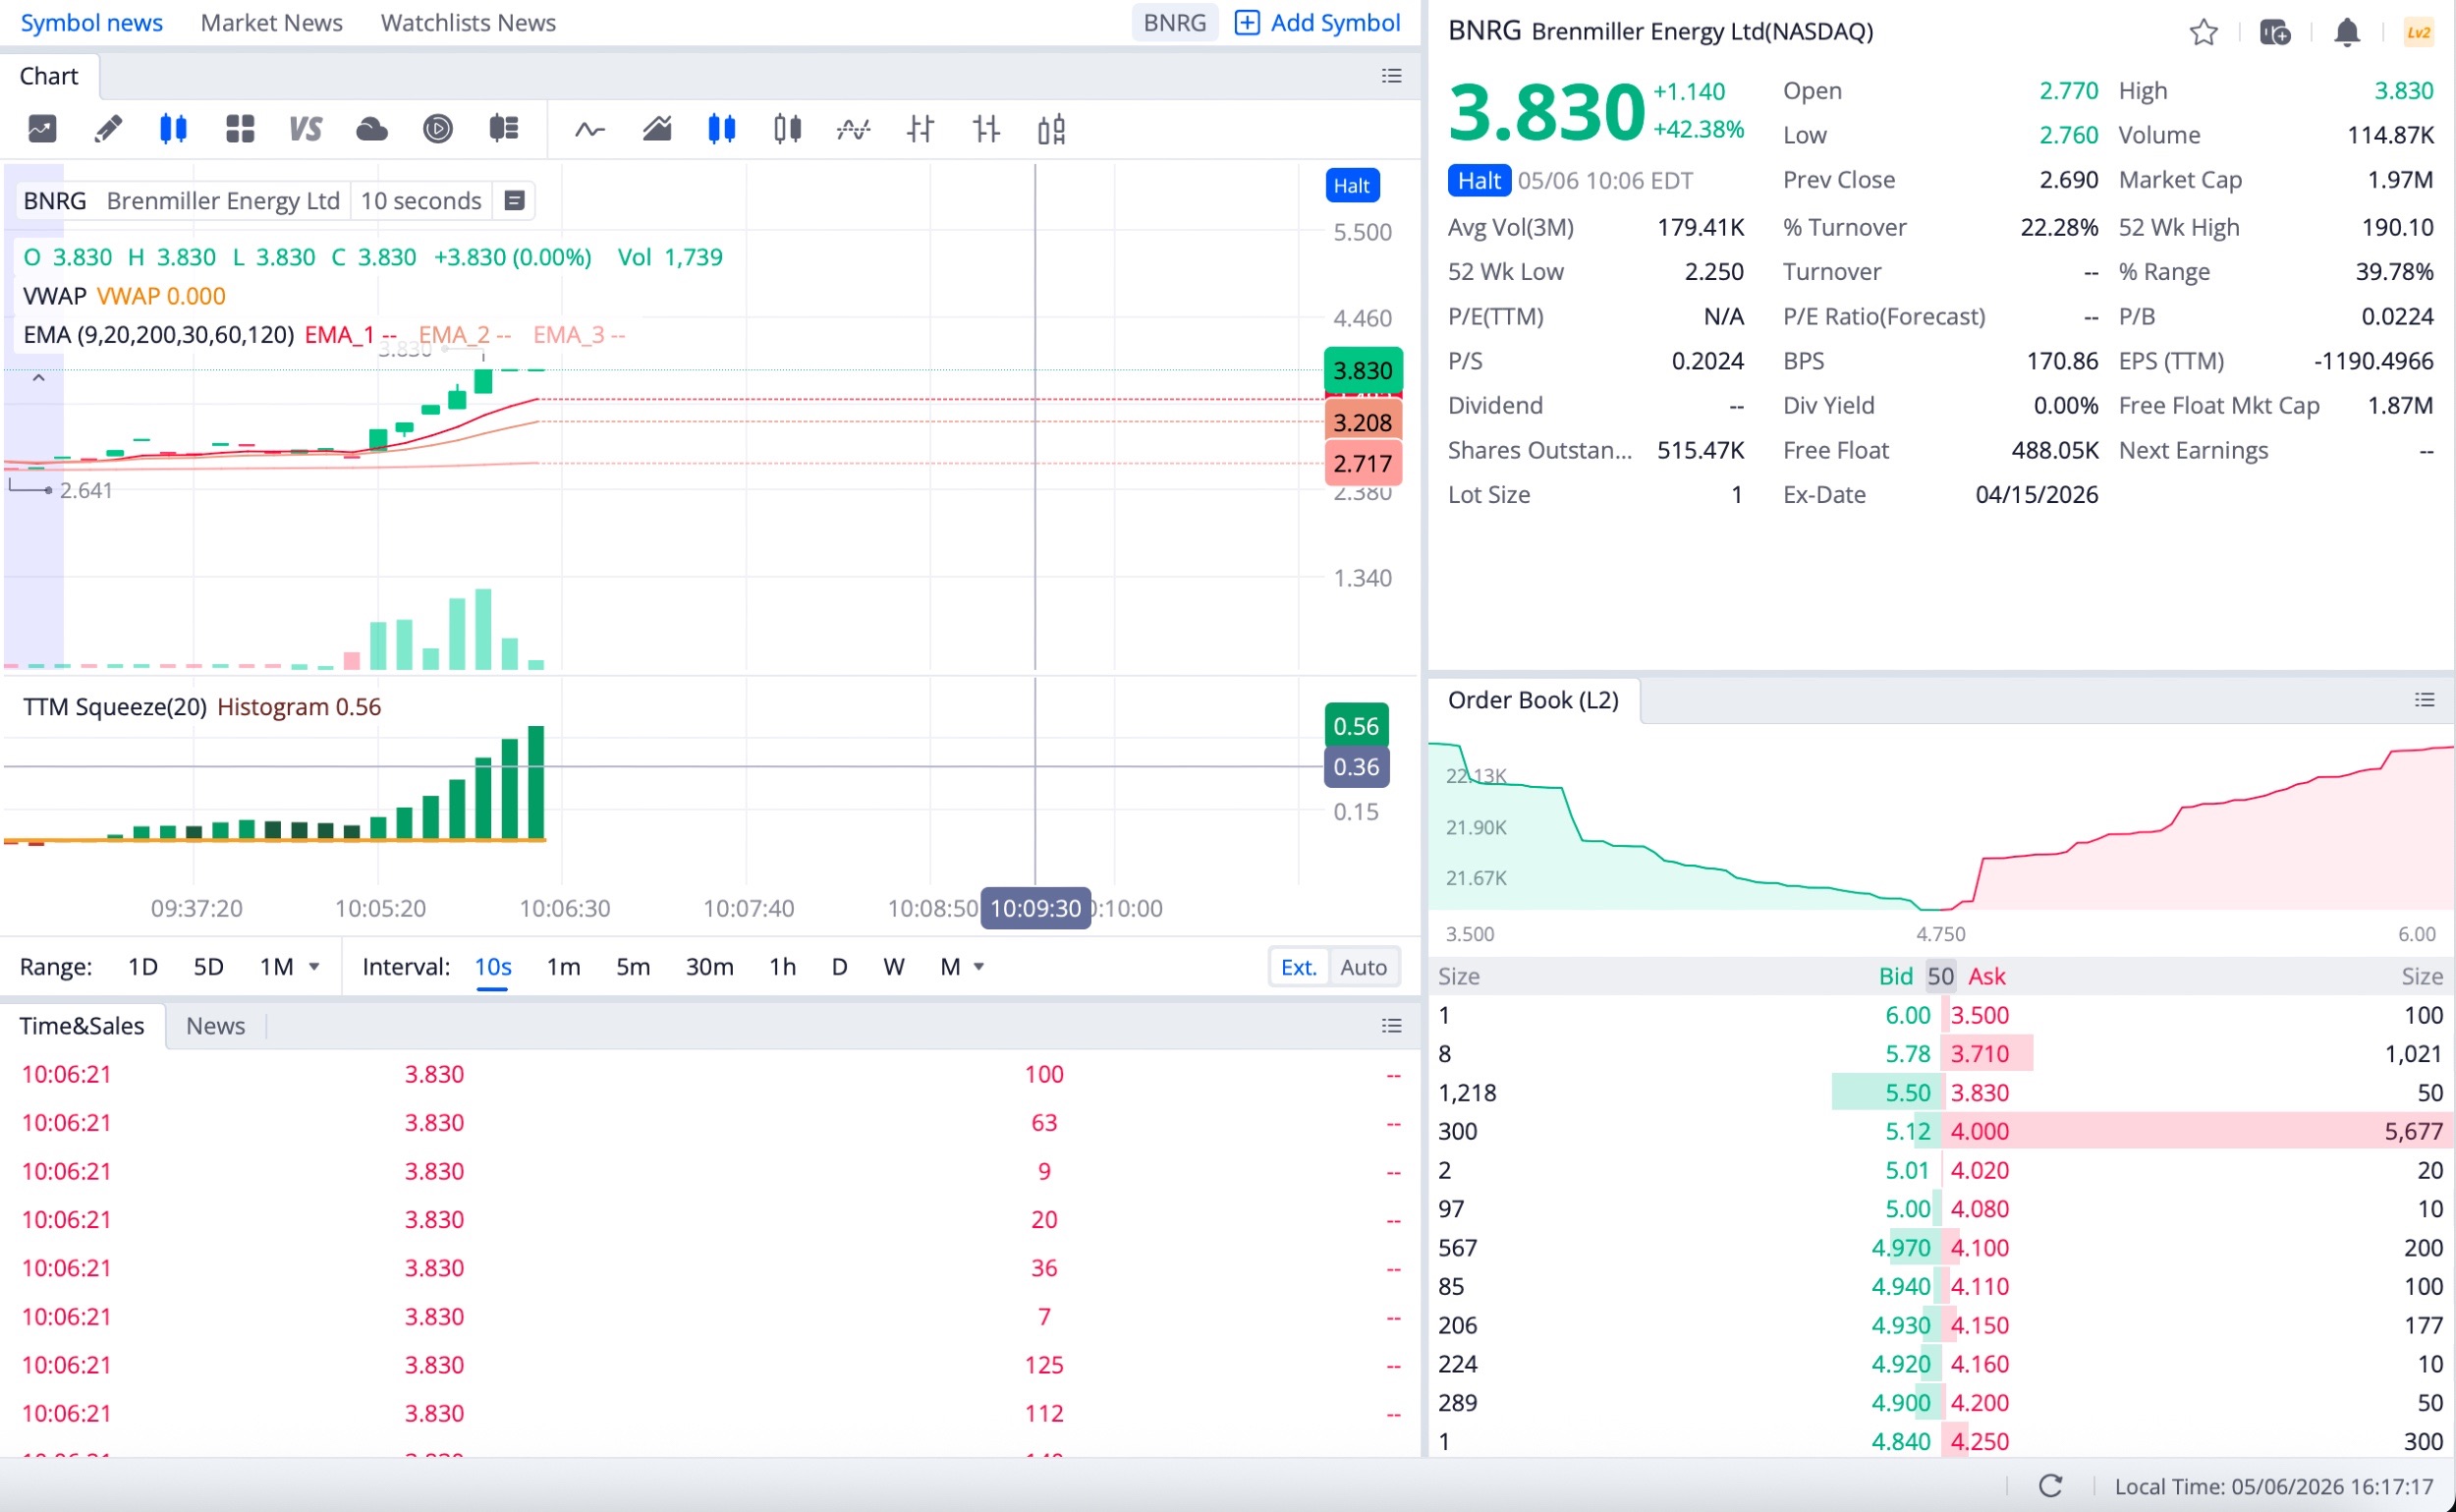Collapse the chart legend with the chevron
The height and width of the screenshot is (1512, 2456).
pos(38,378)
